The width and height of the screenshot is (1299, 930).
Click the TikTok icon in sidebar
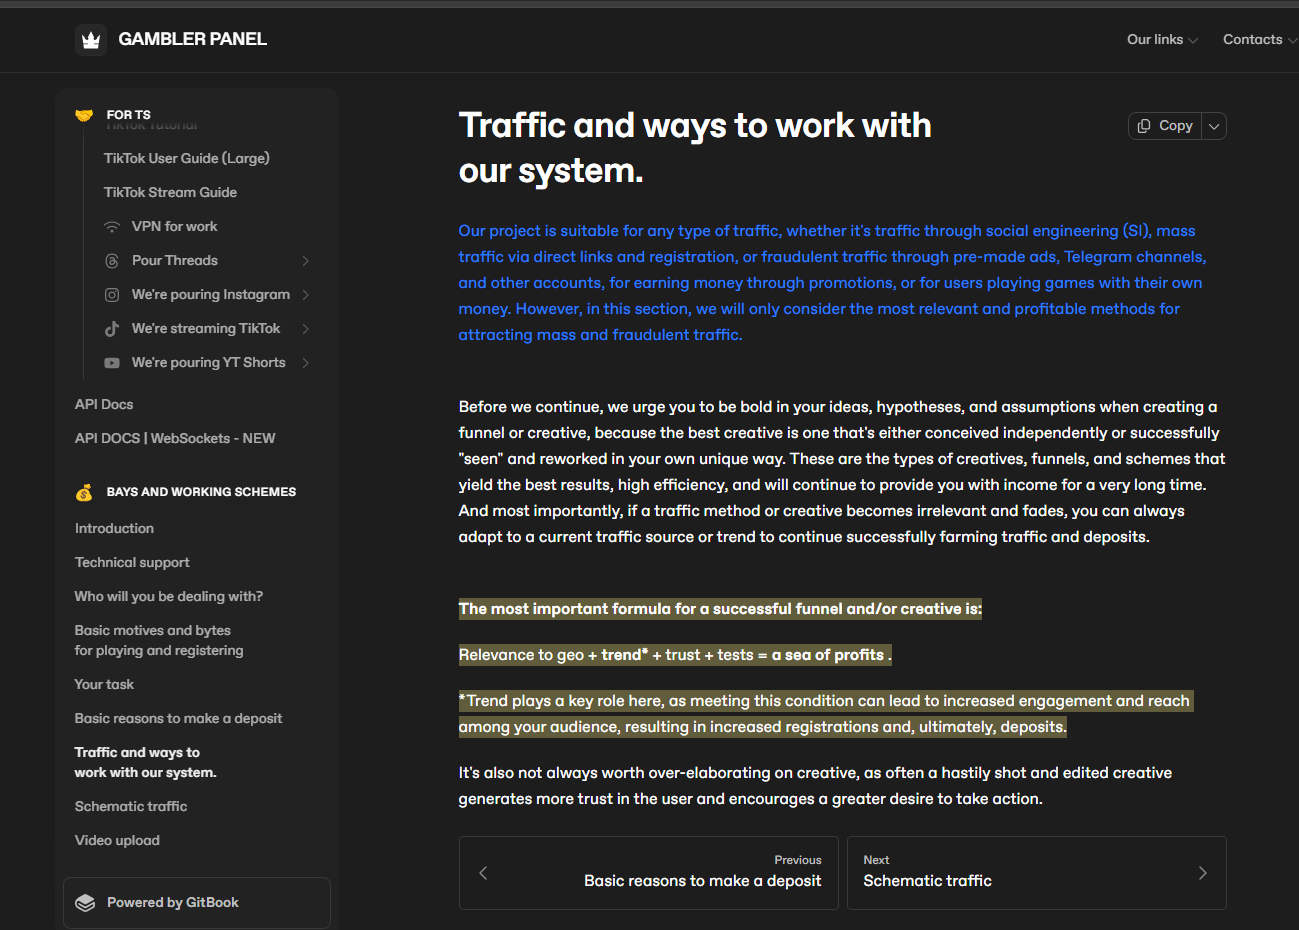(x=112, y=329)
